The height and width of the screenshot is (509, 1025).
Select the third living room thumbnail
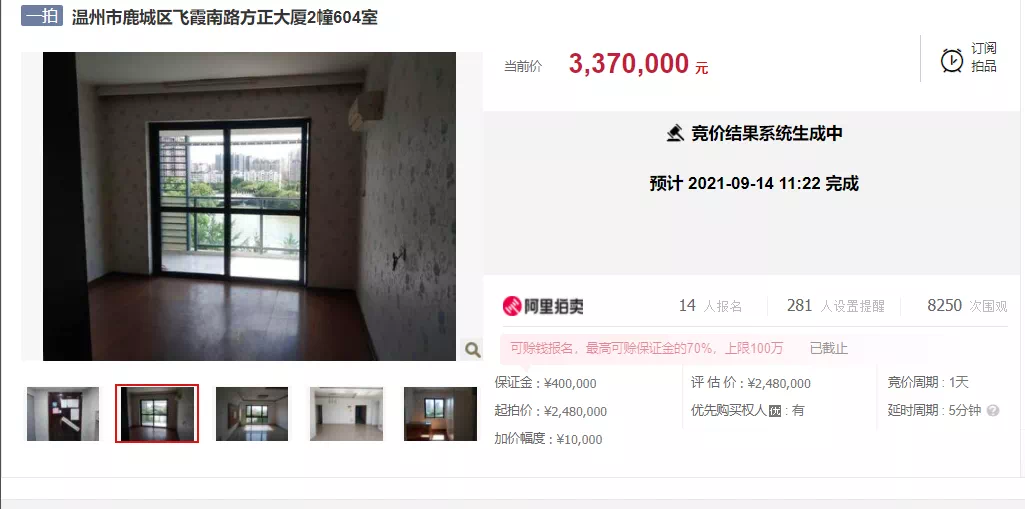[252, 414]
